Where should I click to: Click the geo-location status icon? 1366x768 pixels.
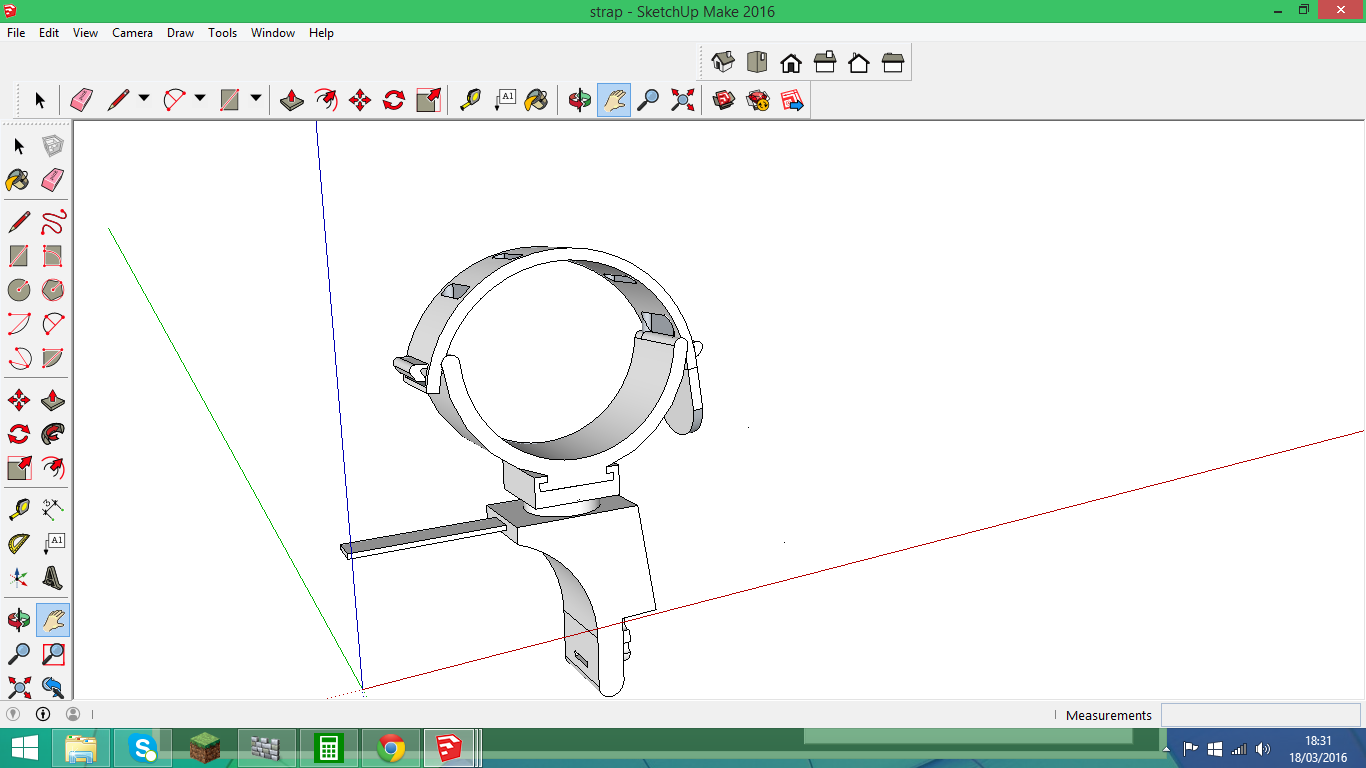13,714
